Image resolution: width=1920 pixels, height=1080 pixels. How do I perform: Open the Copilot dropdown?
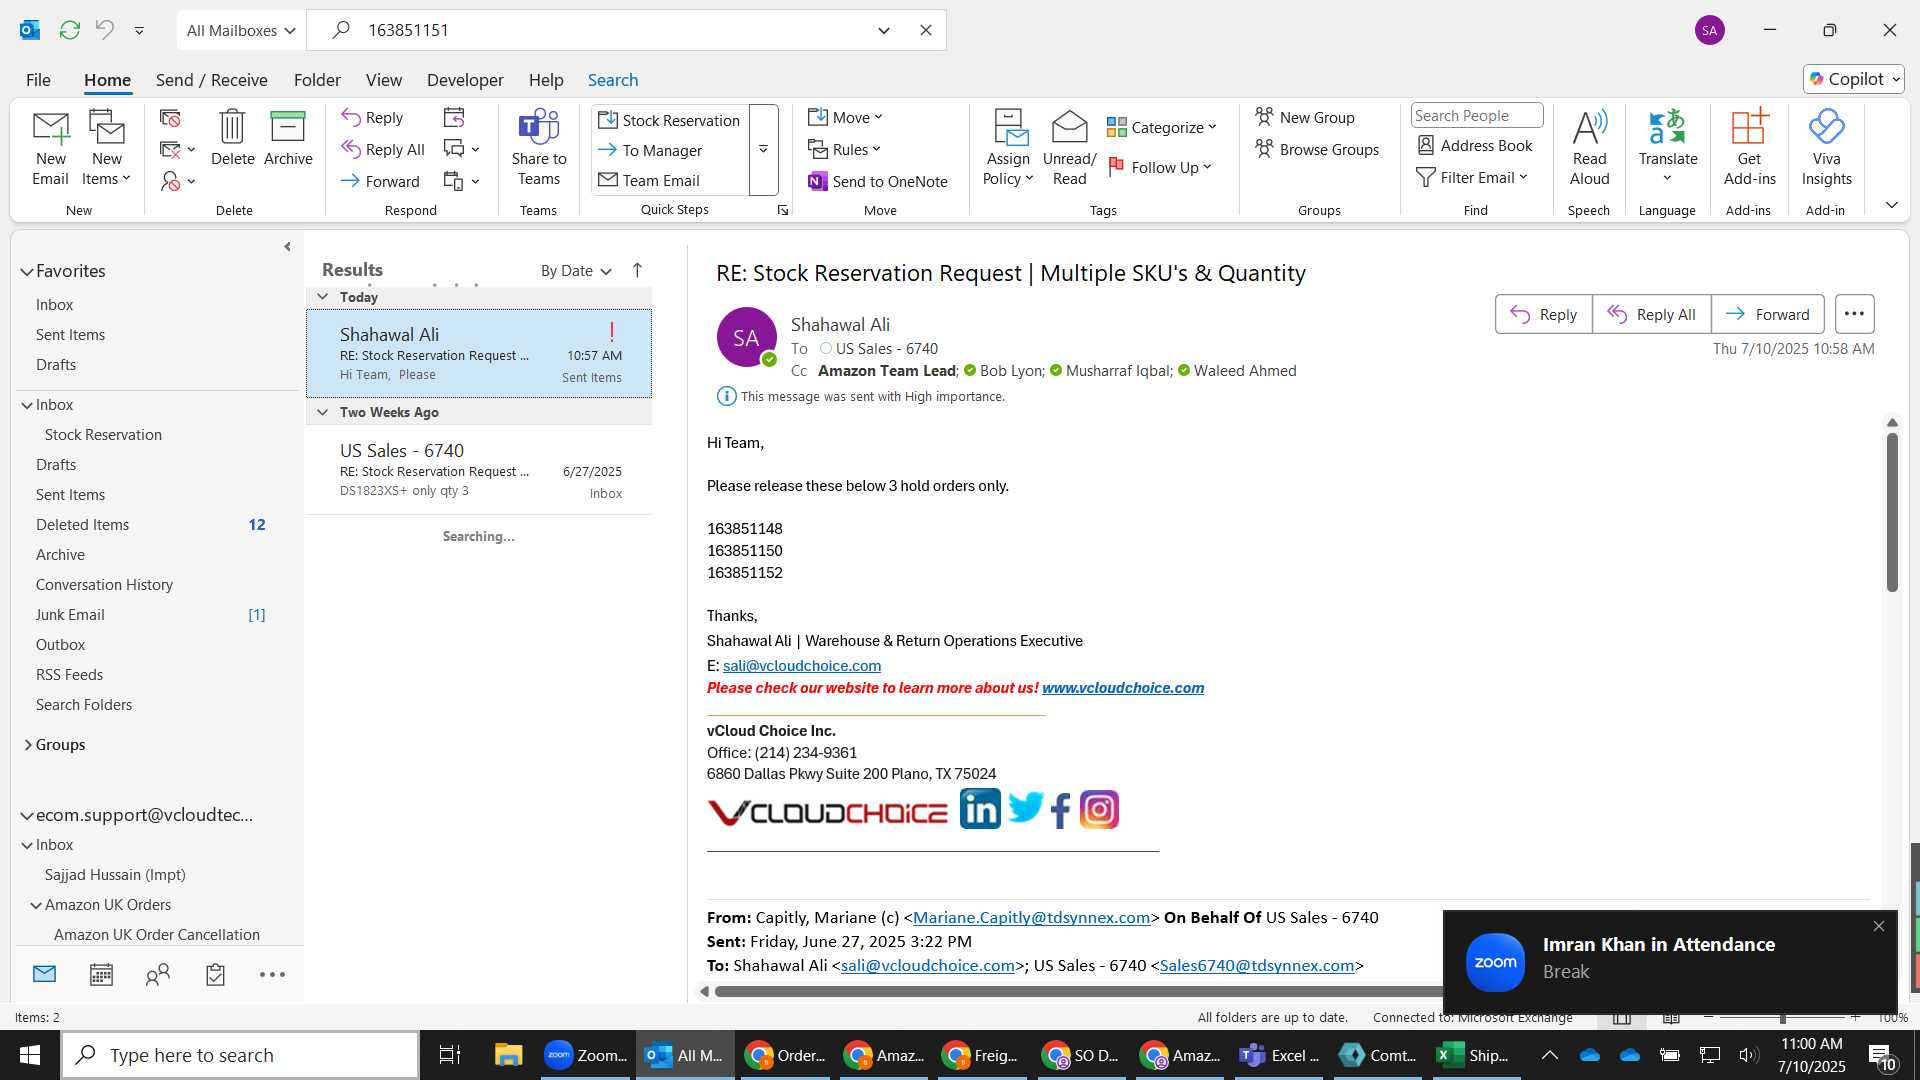tap(1854, 79)
